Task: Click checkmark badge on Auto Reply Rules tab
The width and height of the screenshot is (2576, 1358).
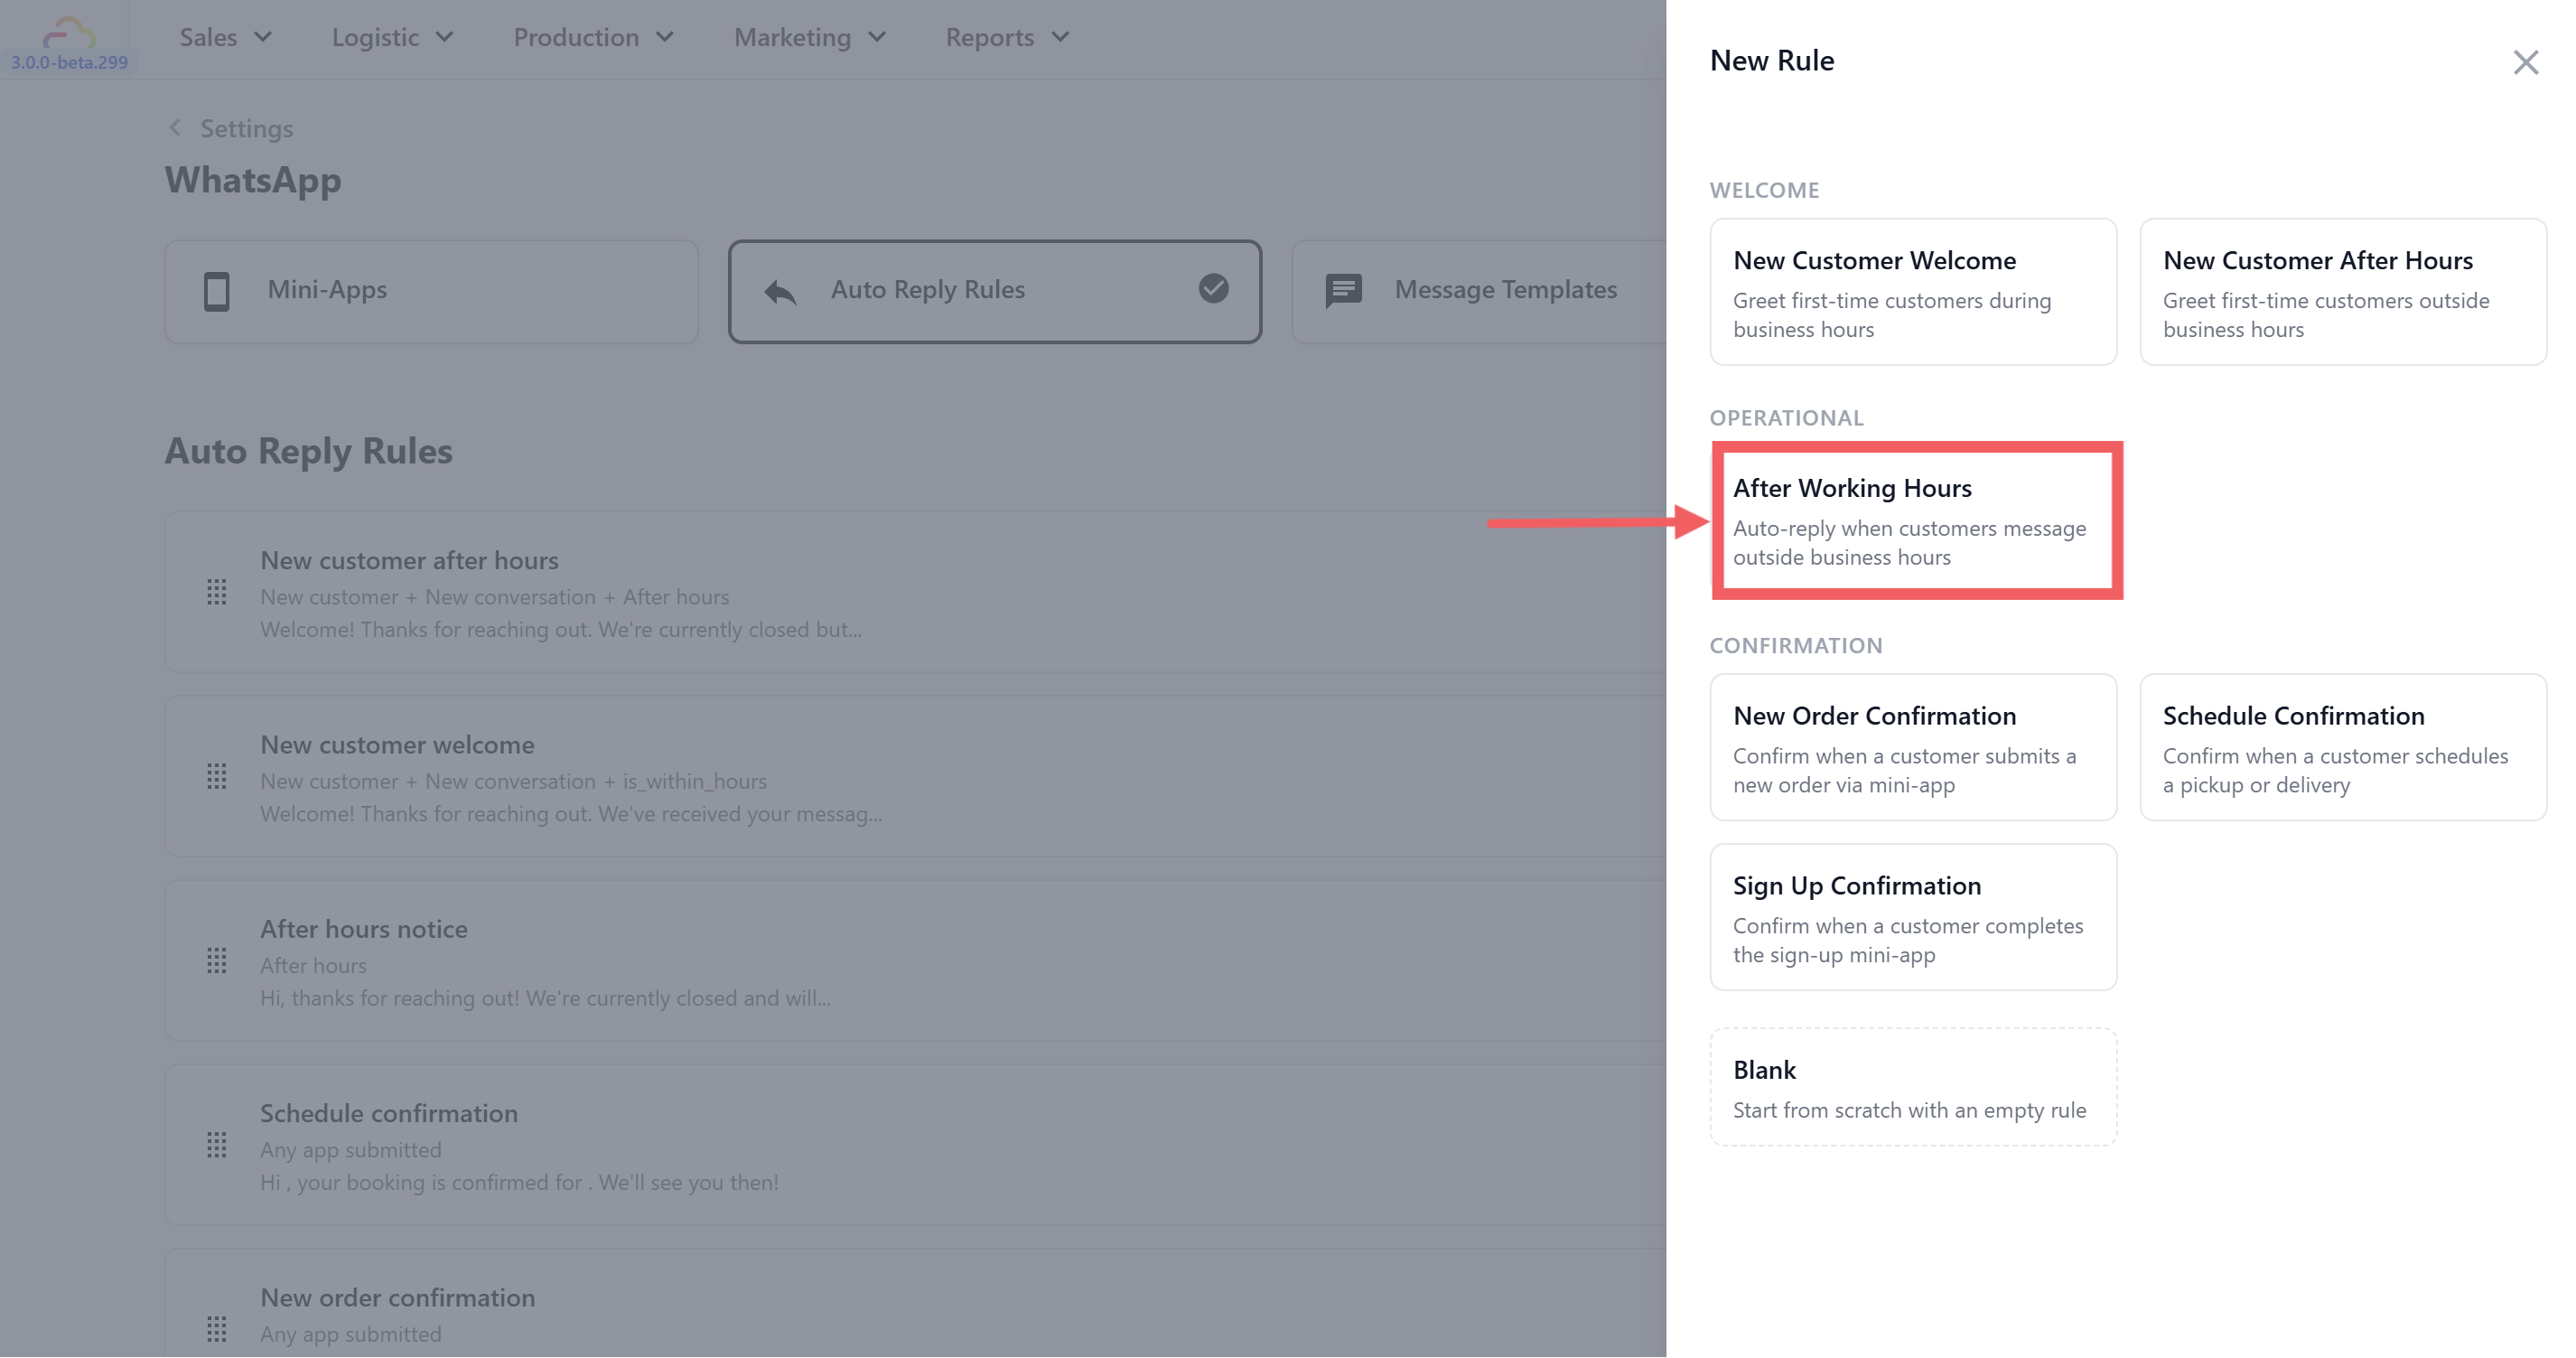Action: click(x=1213, y=289)
